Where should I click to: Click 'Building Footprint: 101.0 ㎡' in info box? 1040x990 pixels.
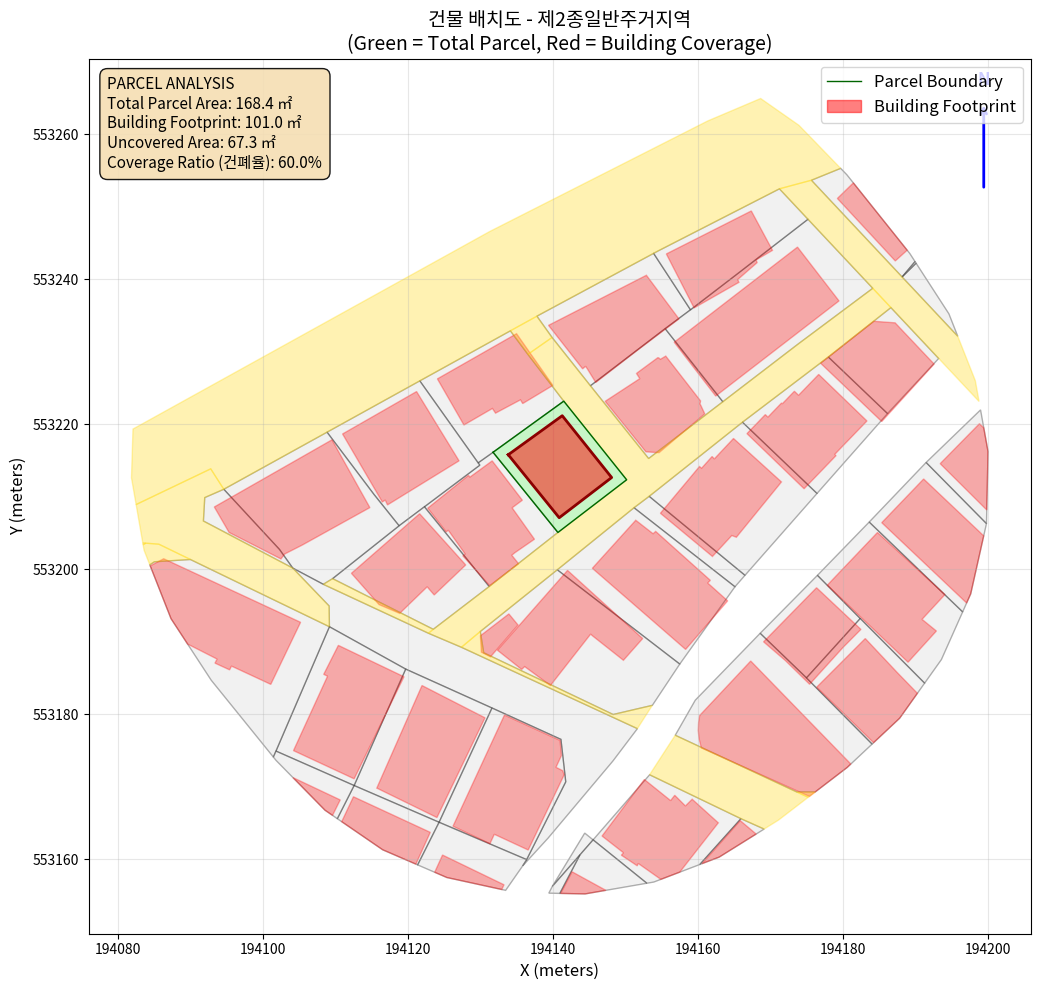pos(204,122)
